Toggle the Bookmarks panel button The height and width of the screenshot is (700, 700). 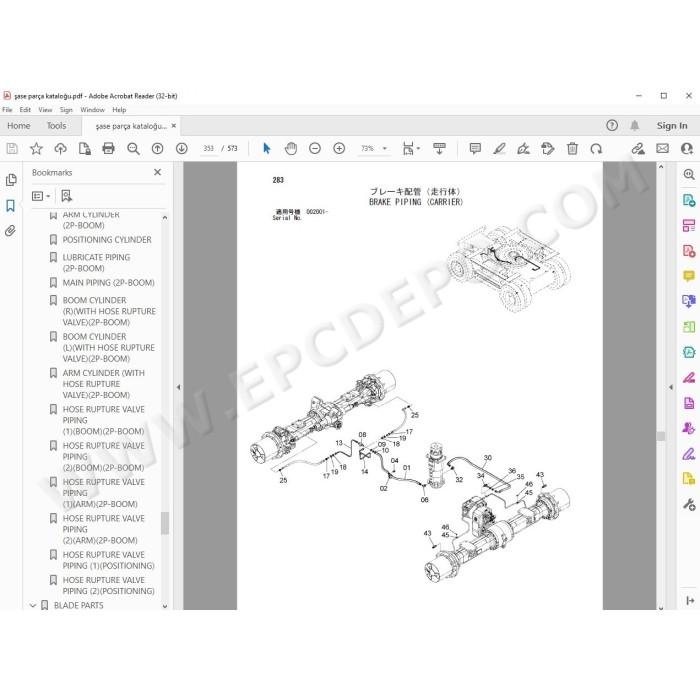click(11, 206)
